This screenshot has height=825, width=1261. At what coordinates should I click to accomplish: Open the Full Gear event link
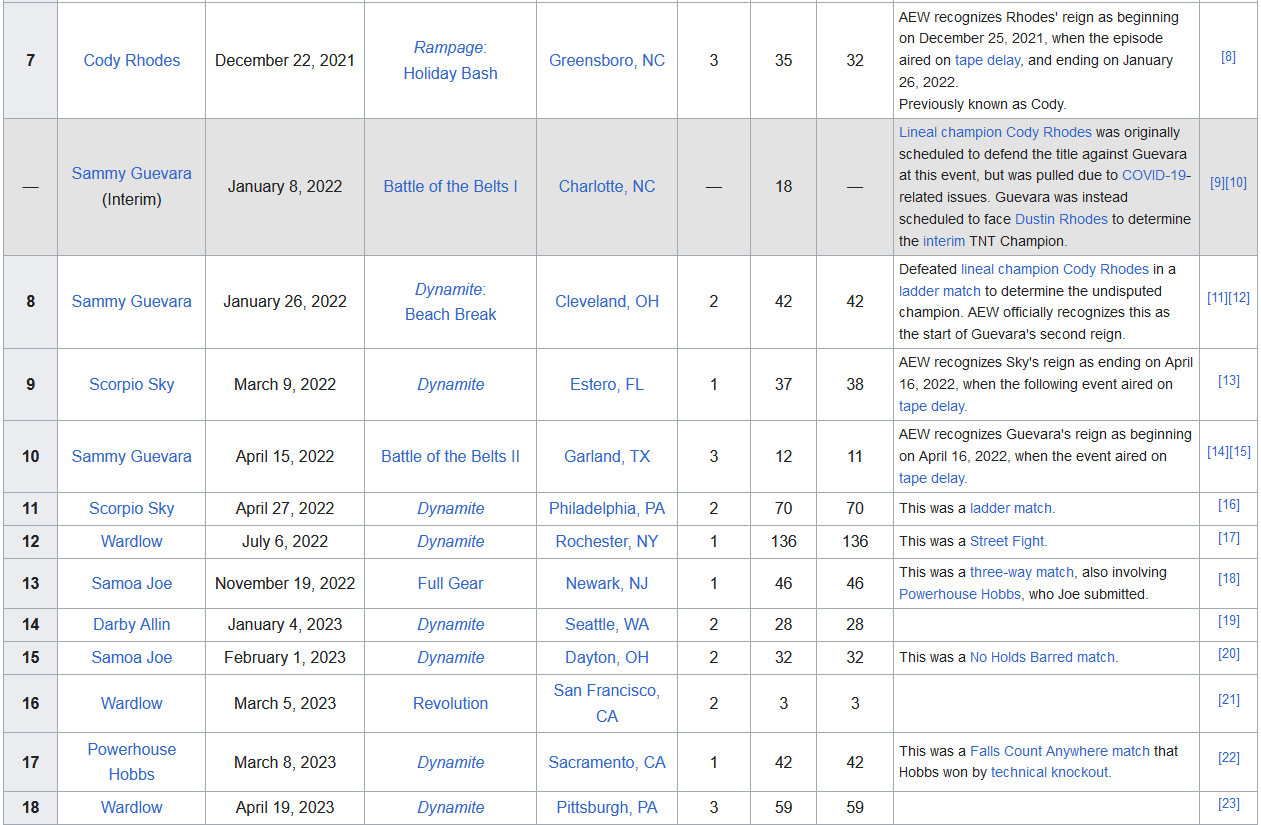pos(450,583)
